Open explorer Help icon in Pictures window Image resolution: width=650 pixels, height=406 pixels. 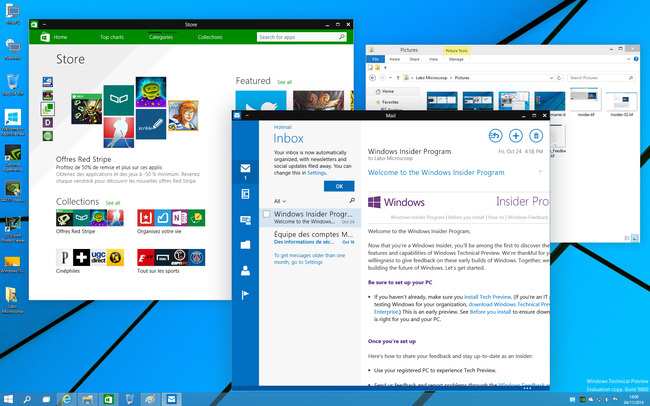pyautogui.click(x=636, y=59)
